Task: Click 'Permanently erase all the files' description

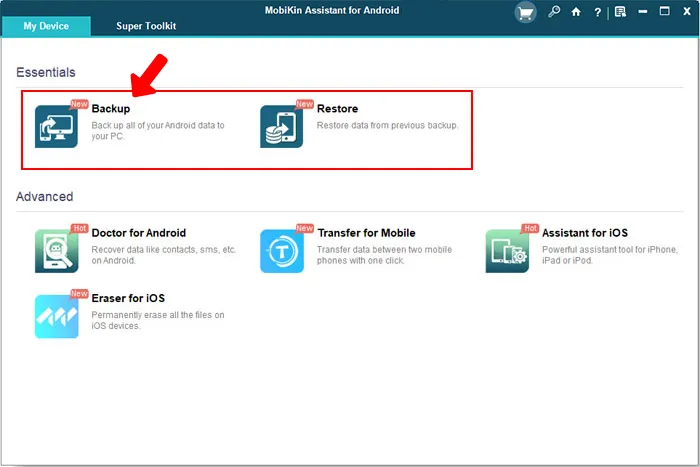Action: tap(158, 321)
